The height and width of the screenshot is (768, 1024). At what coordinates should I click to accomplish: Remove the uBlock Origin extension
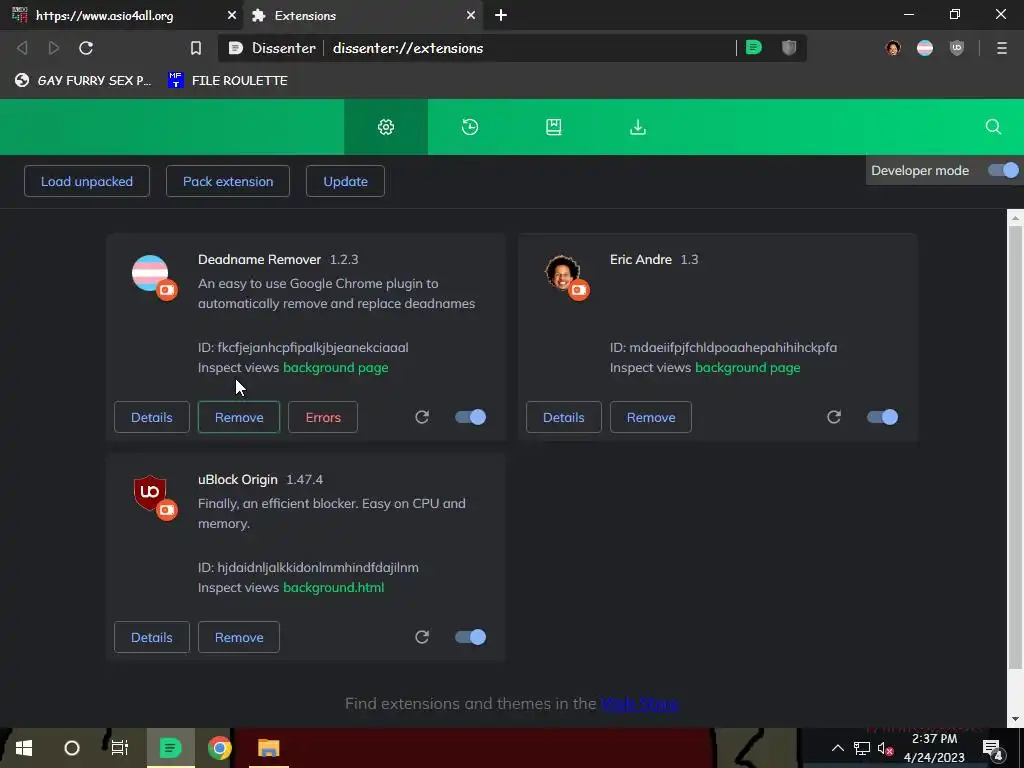coord(239,637)
